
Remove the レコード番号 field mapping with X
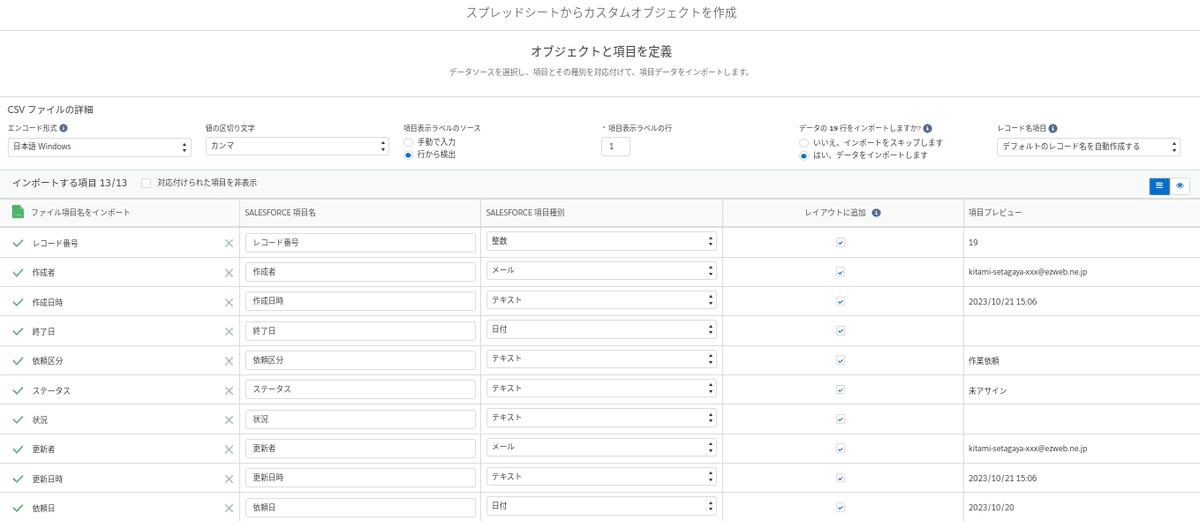click(228, 243)
